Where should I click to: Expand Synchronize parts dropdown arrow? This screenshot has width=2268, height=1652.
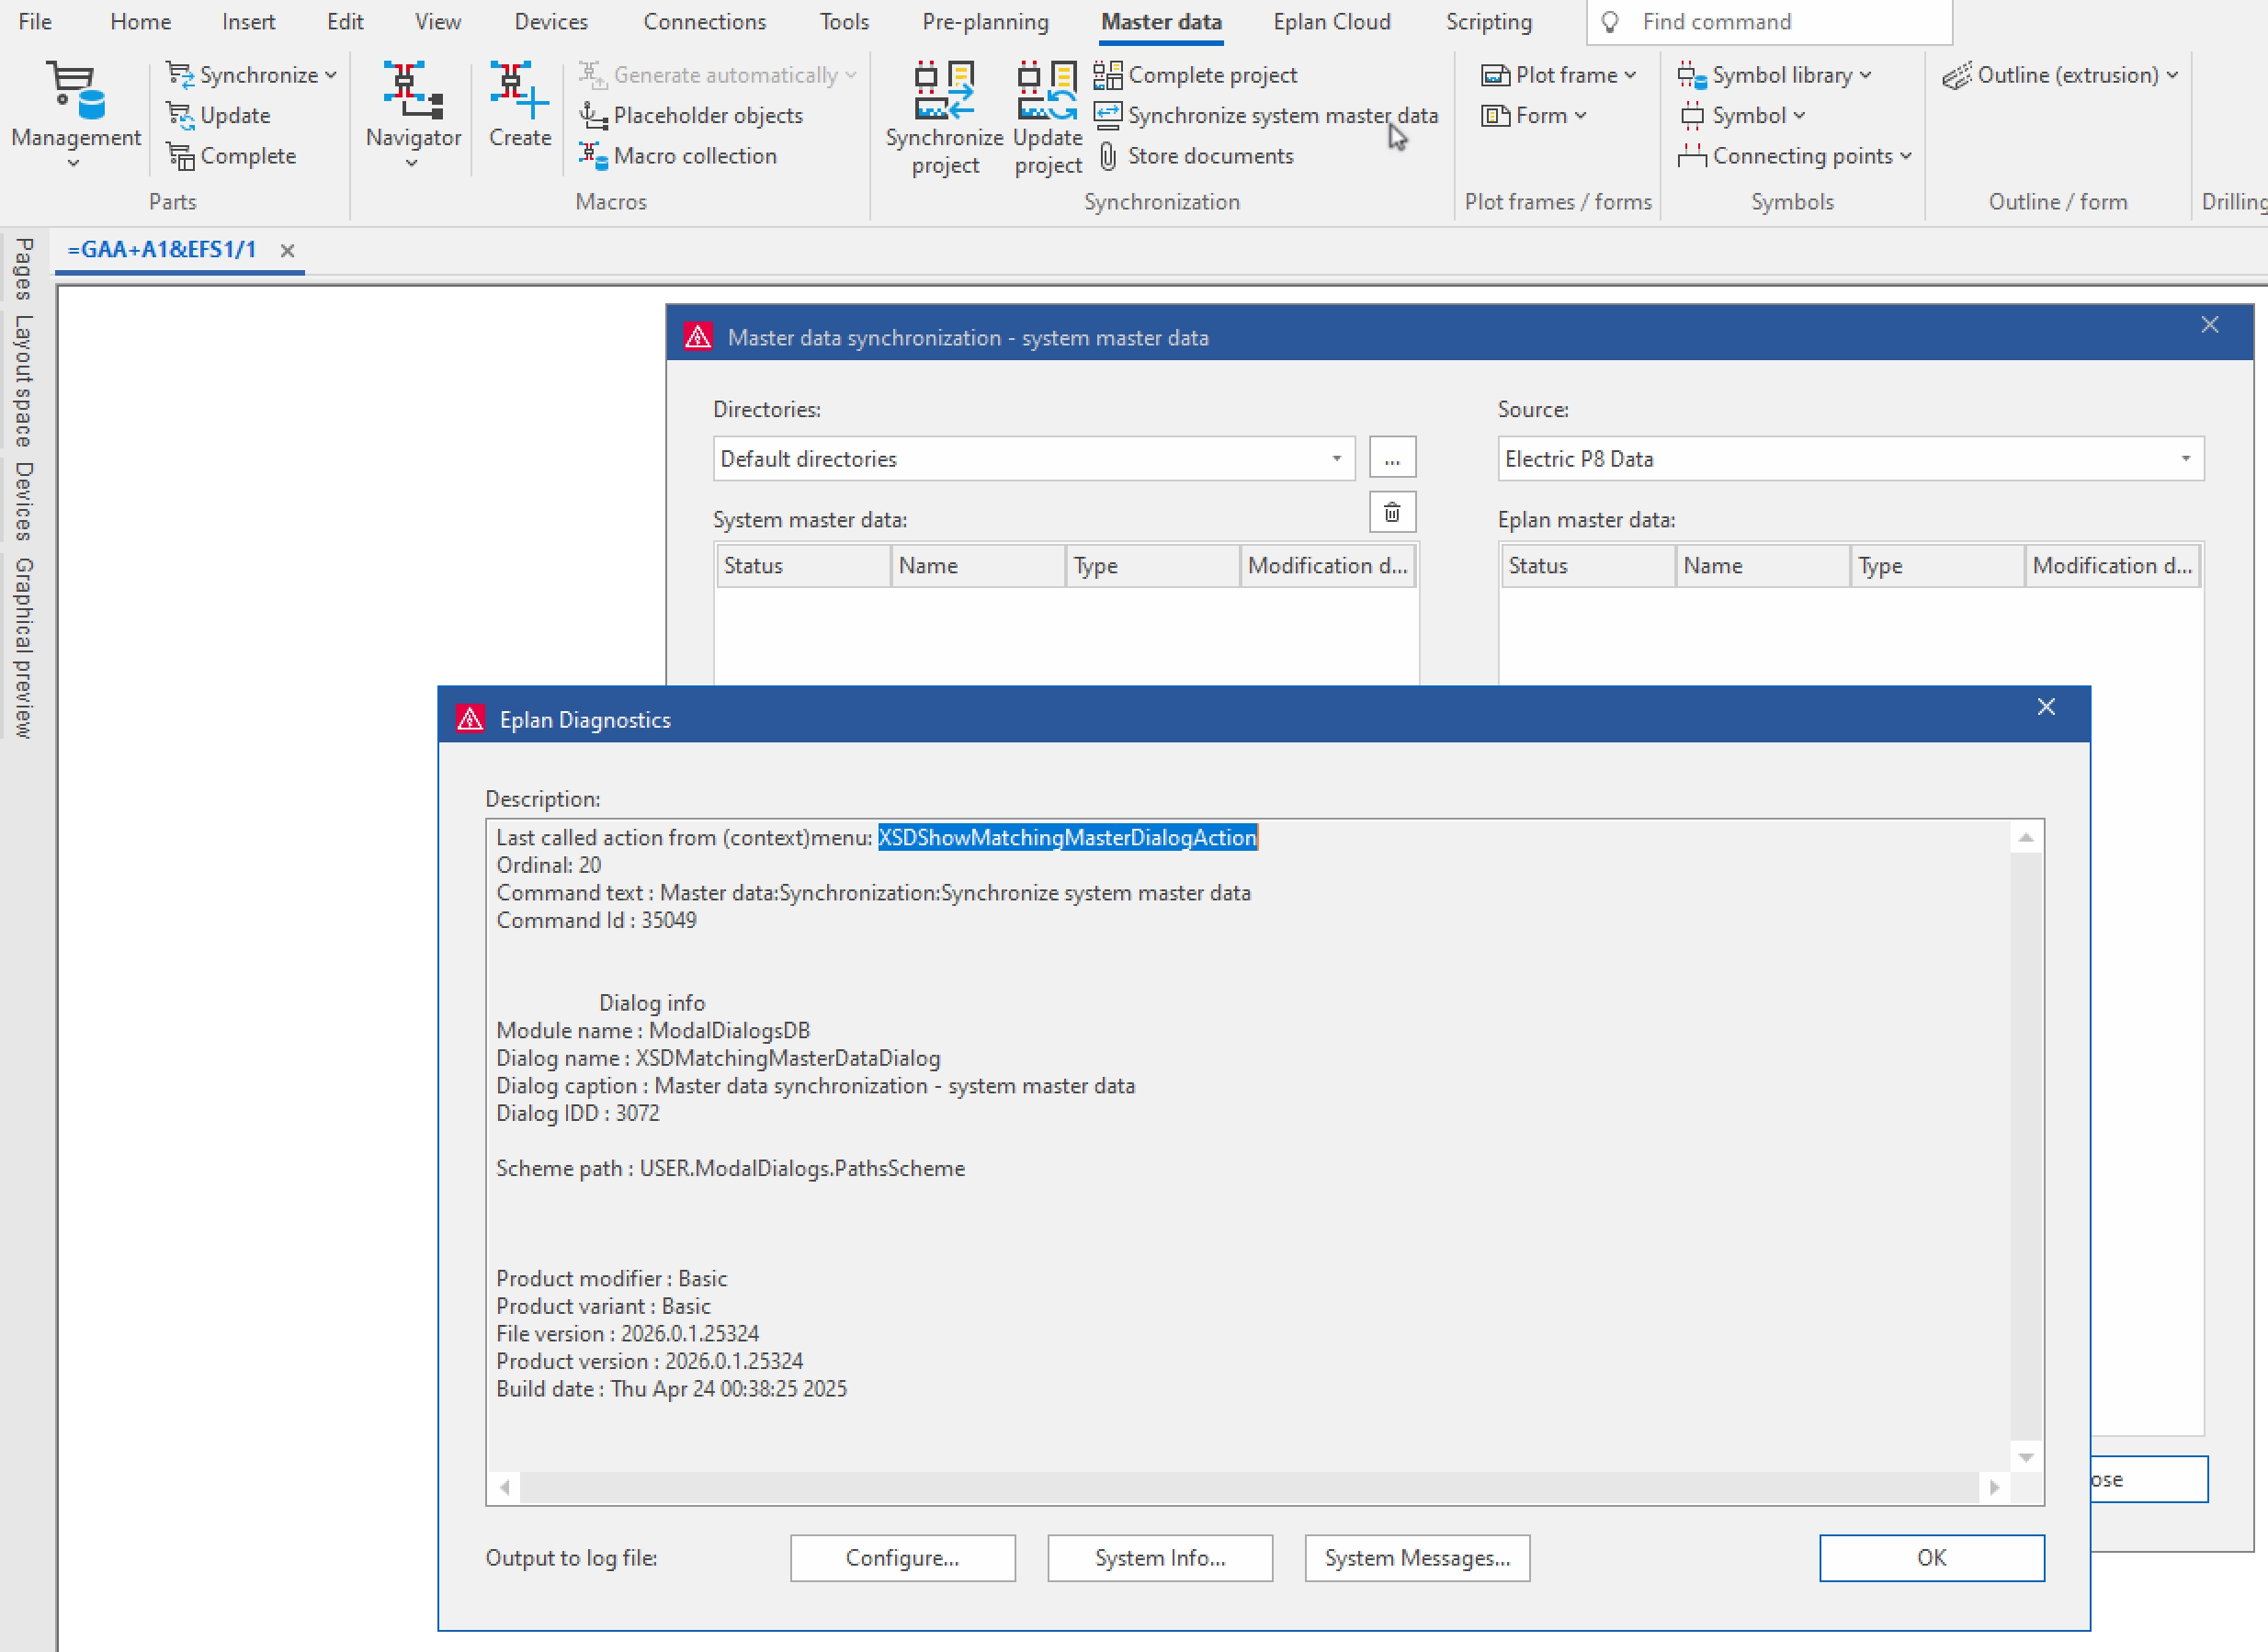point(331,75)
